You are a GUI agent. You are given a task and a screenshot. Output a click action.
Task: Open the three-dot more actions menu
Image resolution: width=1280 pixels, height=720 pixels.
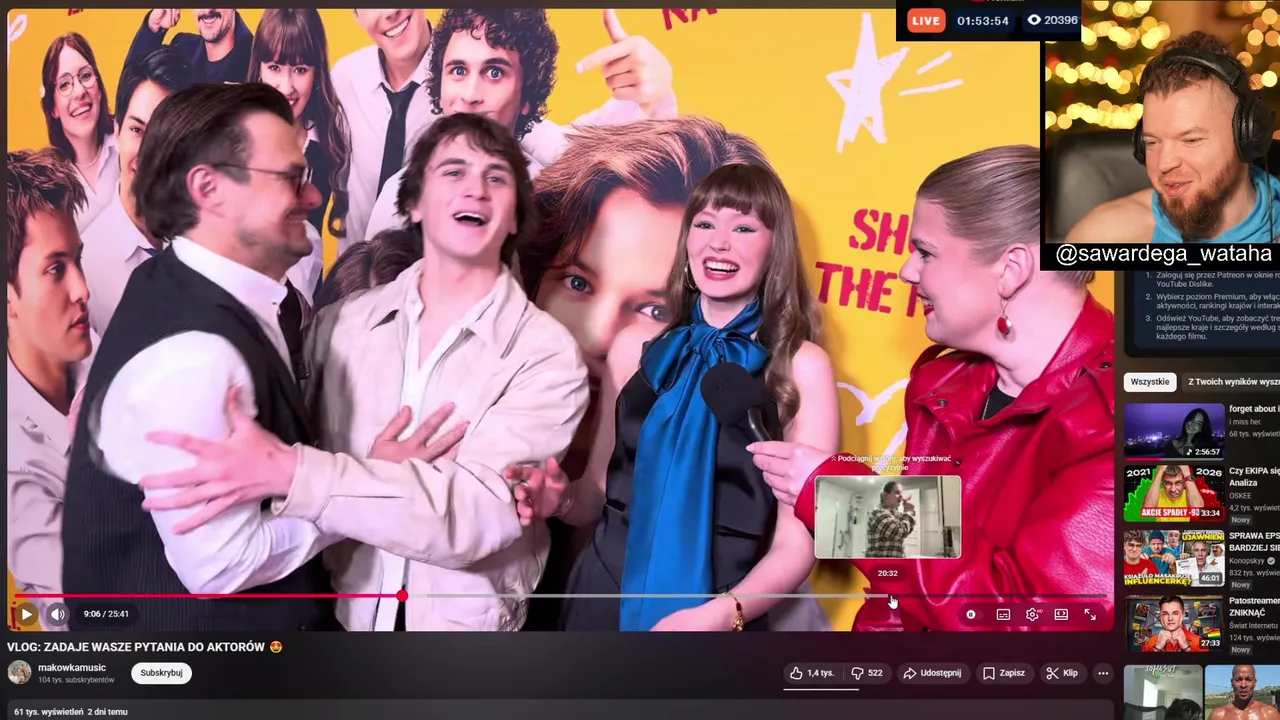(x=1103, y=673)
